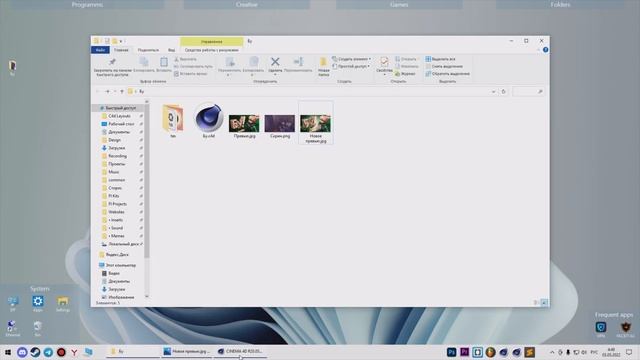Click the Explorer search field
Screen dimensions: 640x360
pyautogui.click(x=527, y=91)
